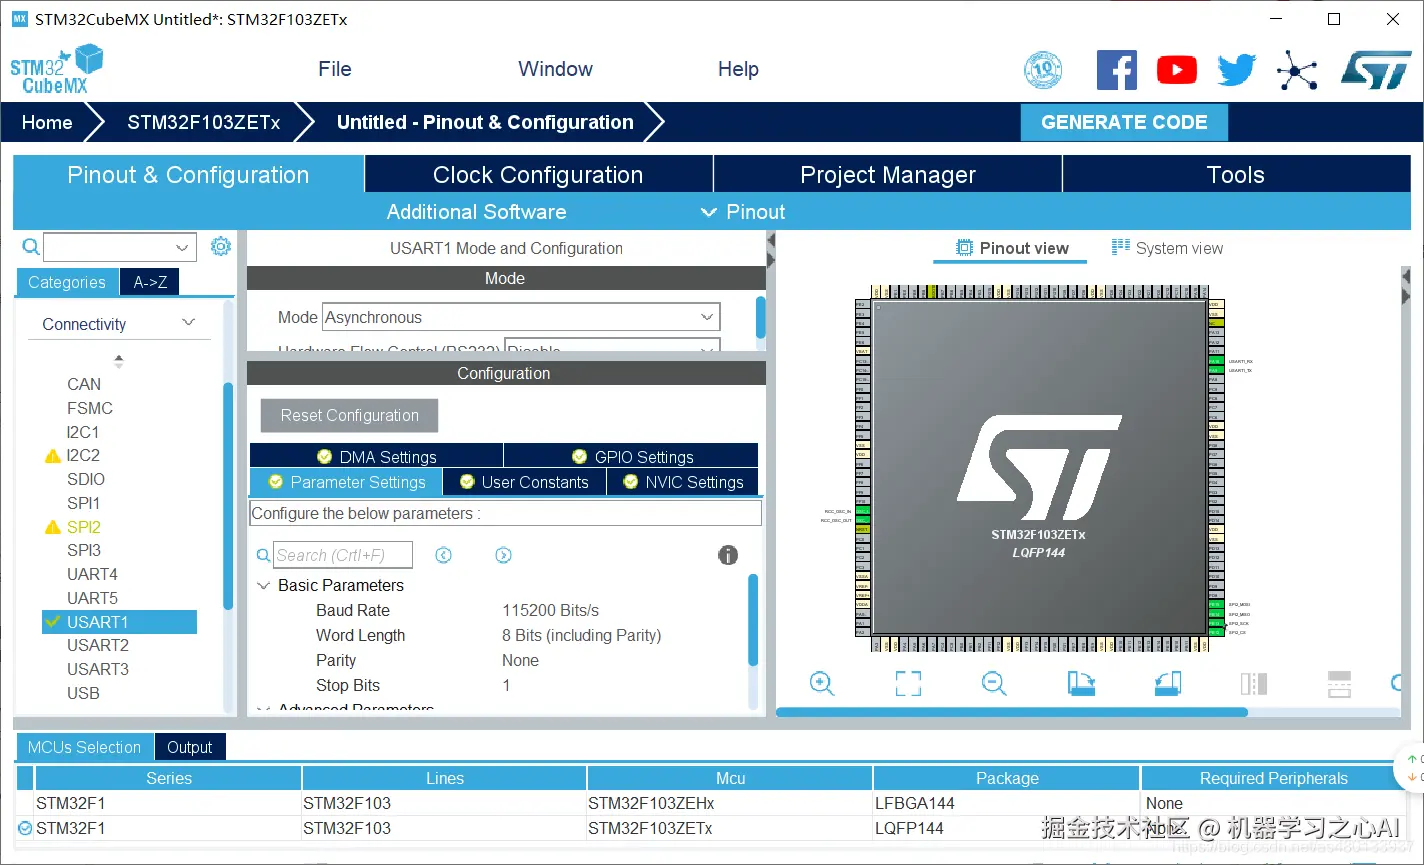1424x865 pixels.
Task: Go to previous parameter search result arrow
Action: [444, 555]
